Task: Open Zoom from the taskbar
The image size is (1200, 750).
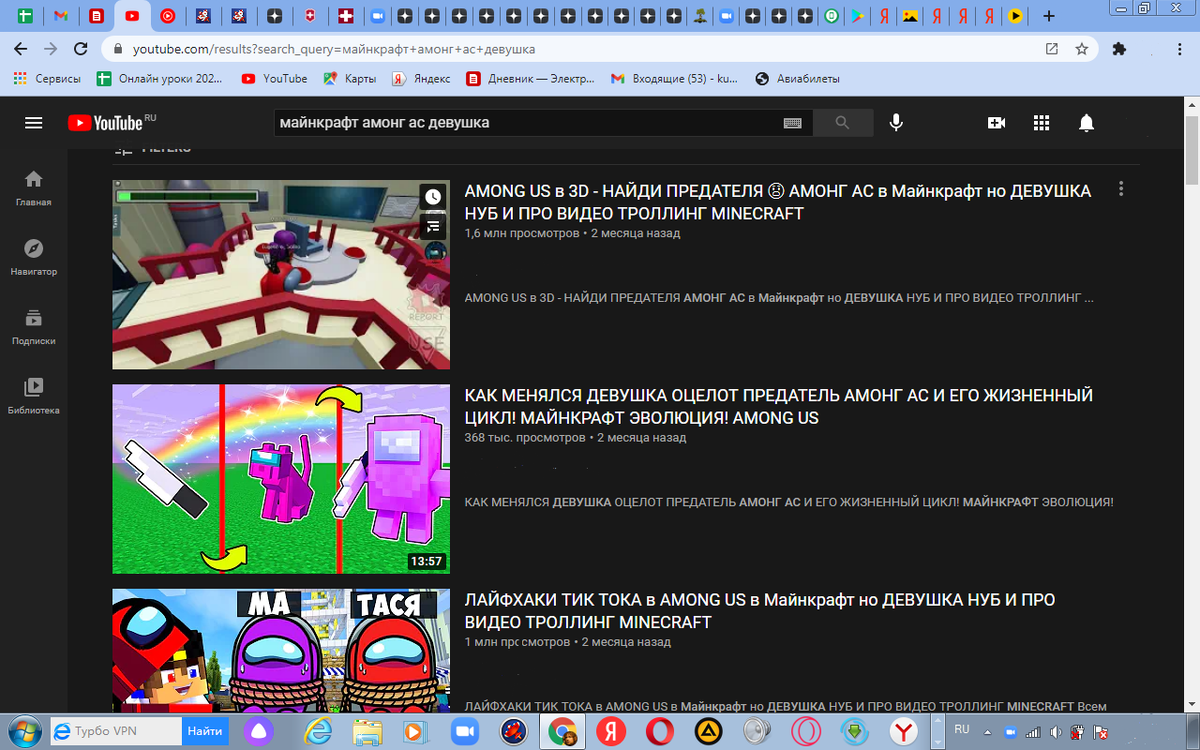Action: click(465, 731)
